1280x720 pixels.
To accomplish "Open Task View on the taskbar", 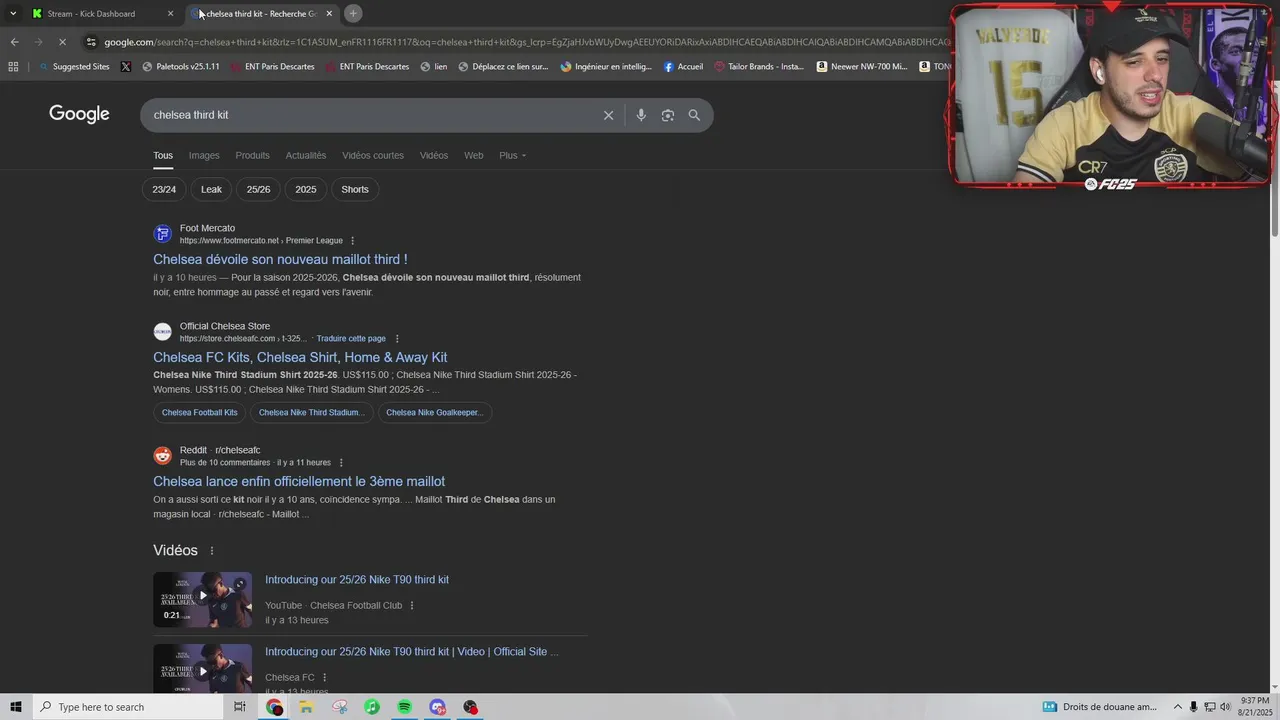I will tap(240, 707).
